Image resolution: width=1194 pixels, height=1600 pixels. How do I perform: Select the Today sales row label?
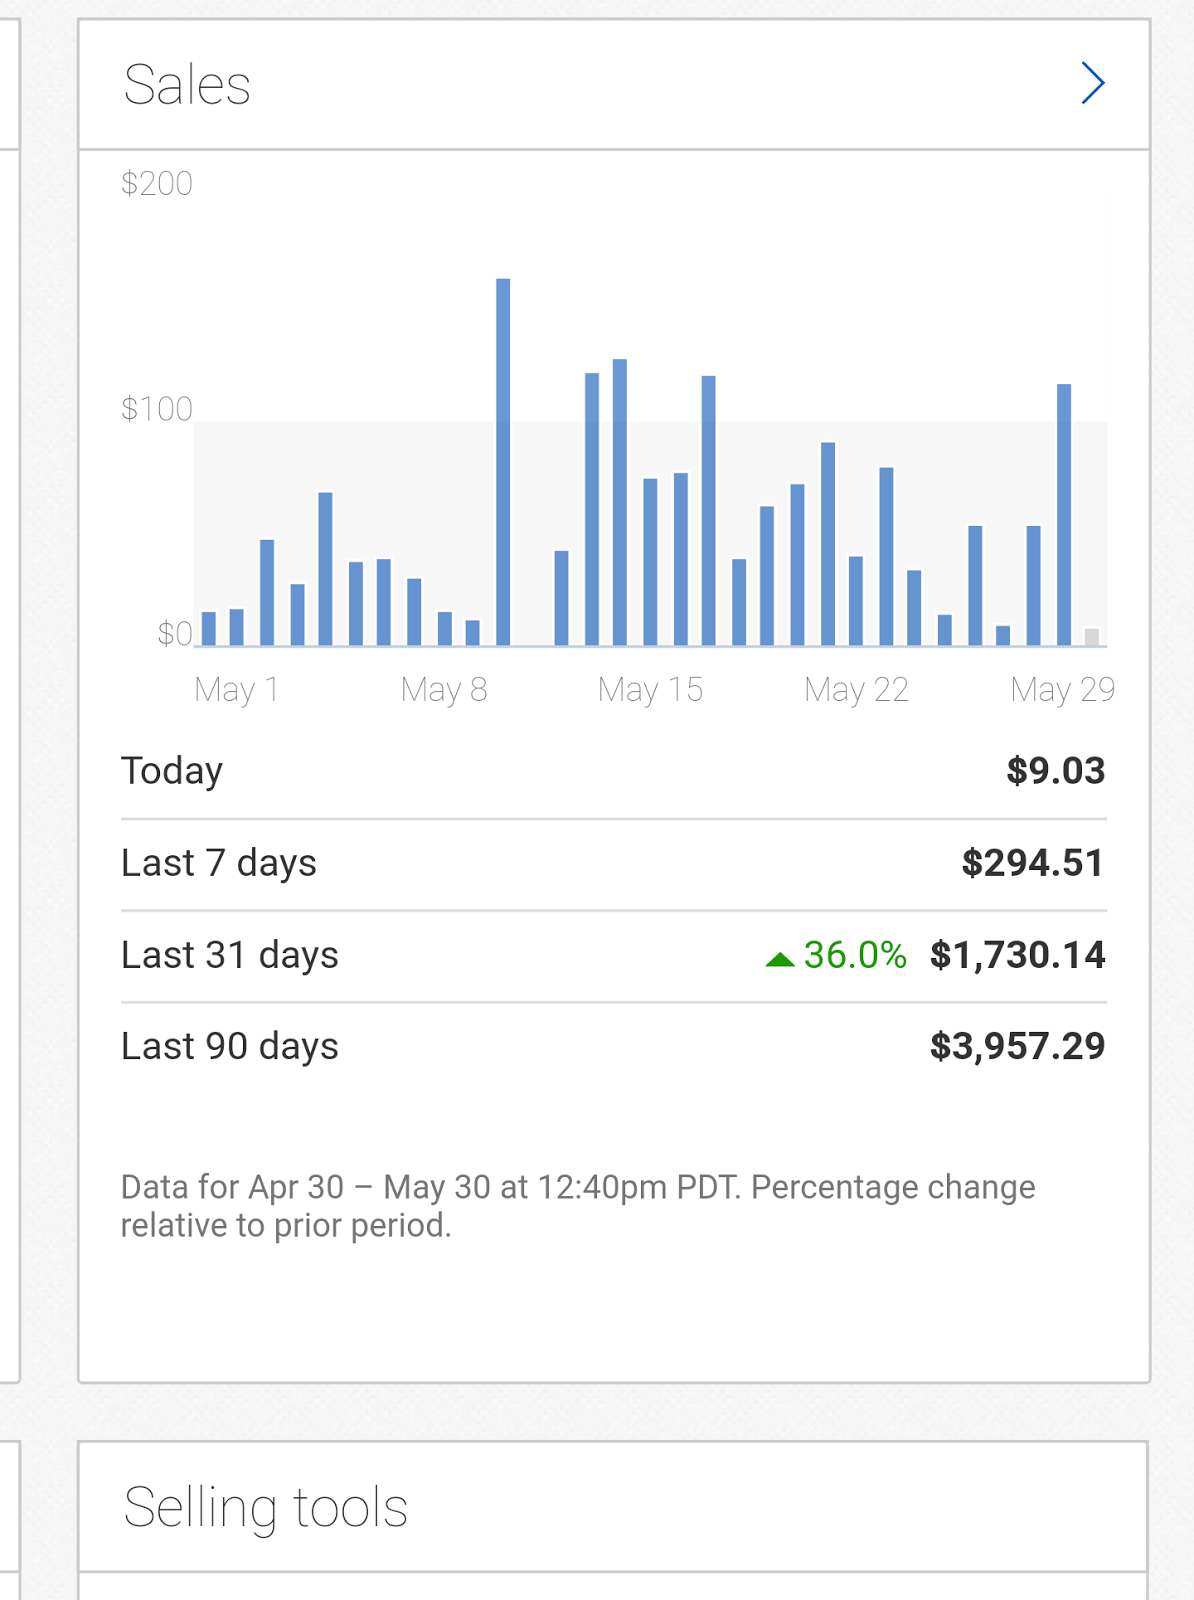[x=172, y=771]
